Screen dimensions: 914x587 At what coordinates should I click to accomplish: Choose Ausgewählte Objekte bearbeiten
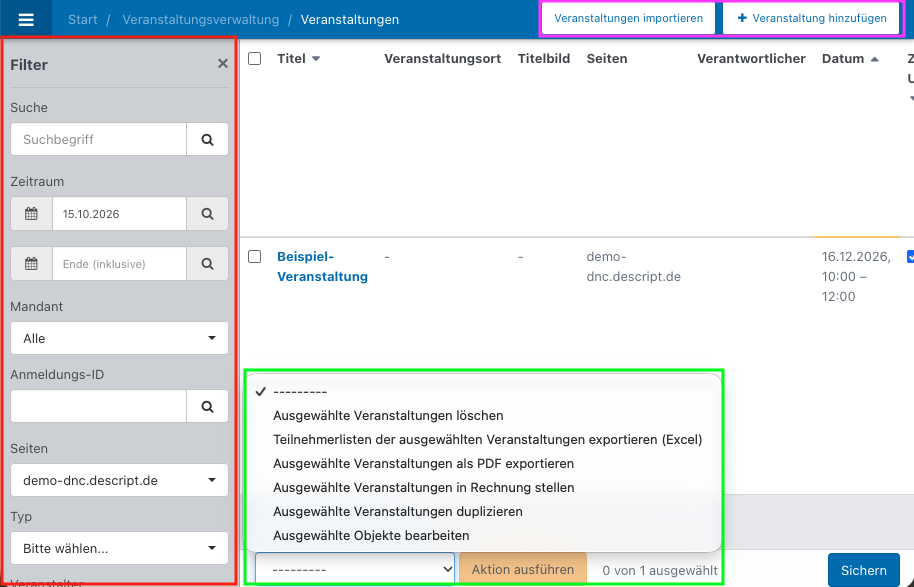coord(483,535)
